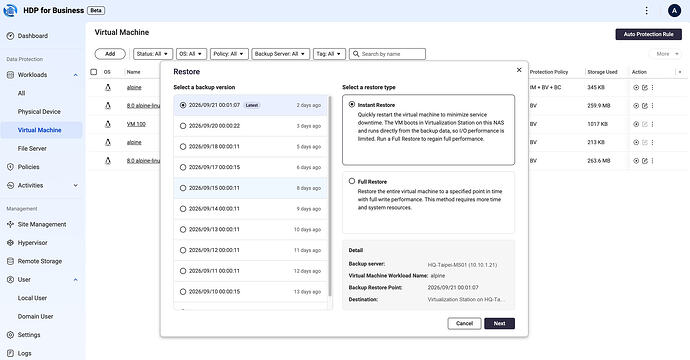Click the restore icon for 1017 KB row
This screenshot has height=360, width=690.
click(636, 124)
